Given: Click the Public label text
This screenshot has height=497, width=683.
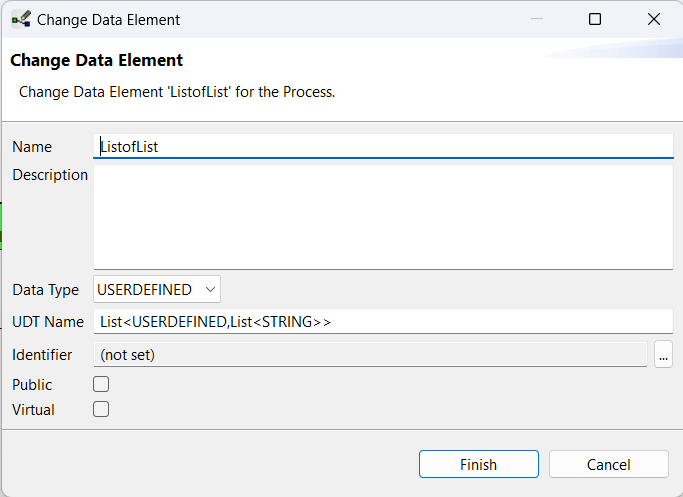Looking at the screenshot, I should (32, 385).
